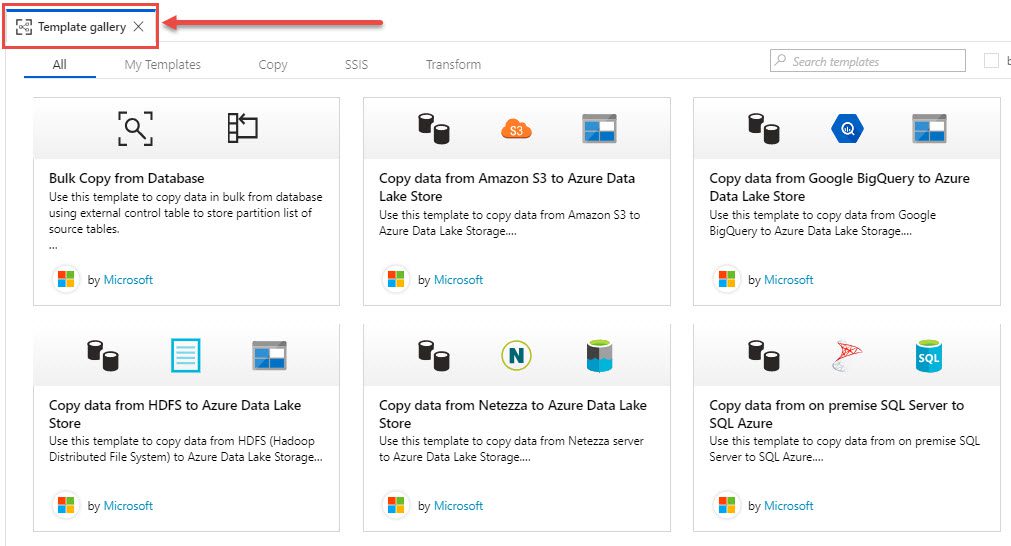Viewport: 1011px width, 546px height.
Task: Click Microsoft link in Netezza card
Action: [x=458, y=506]
